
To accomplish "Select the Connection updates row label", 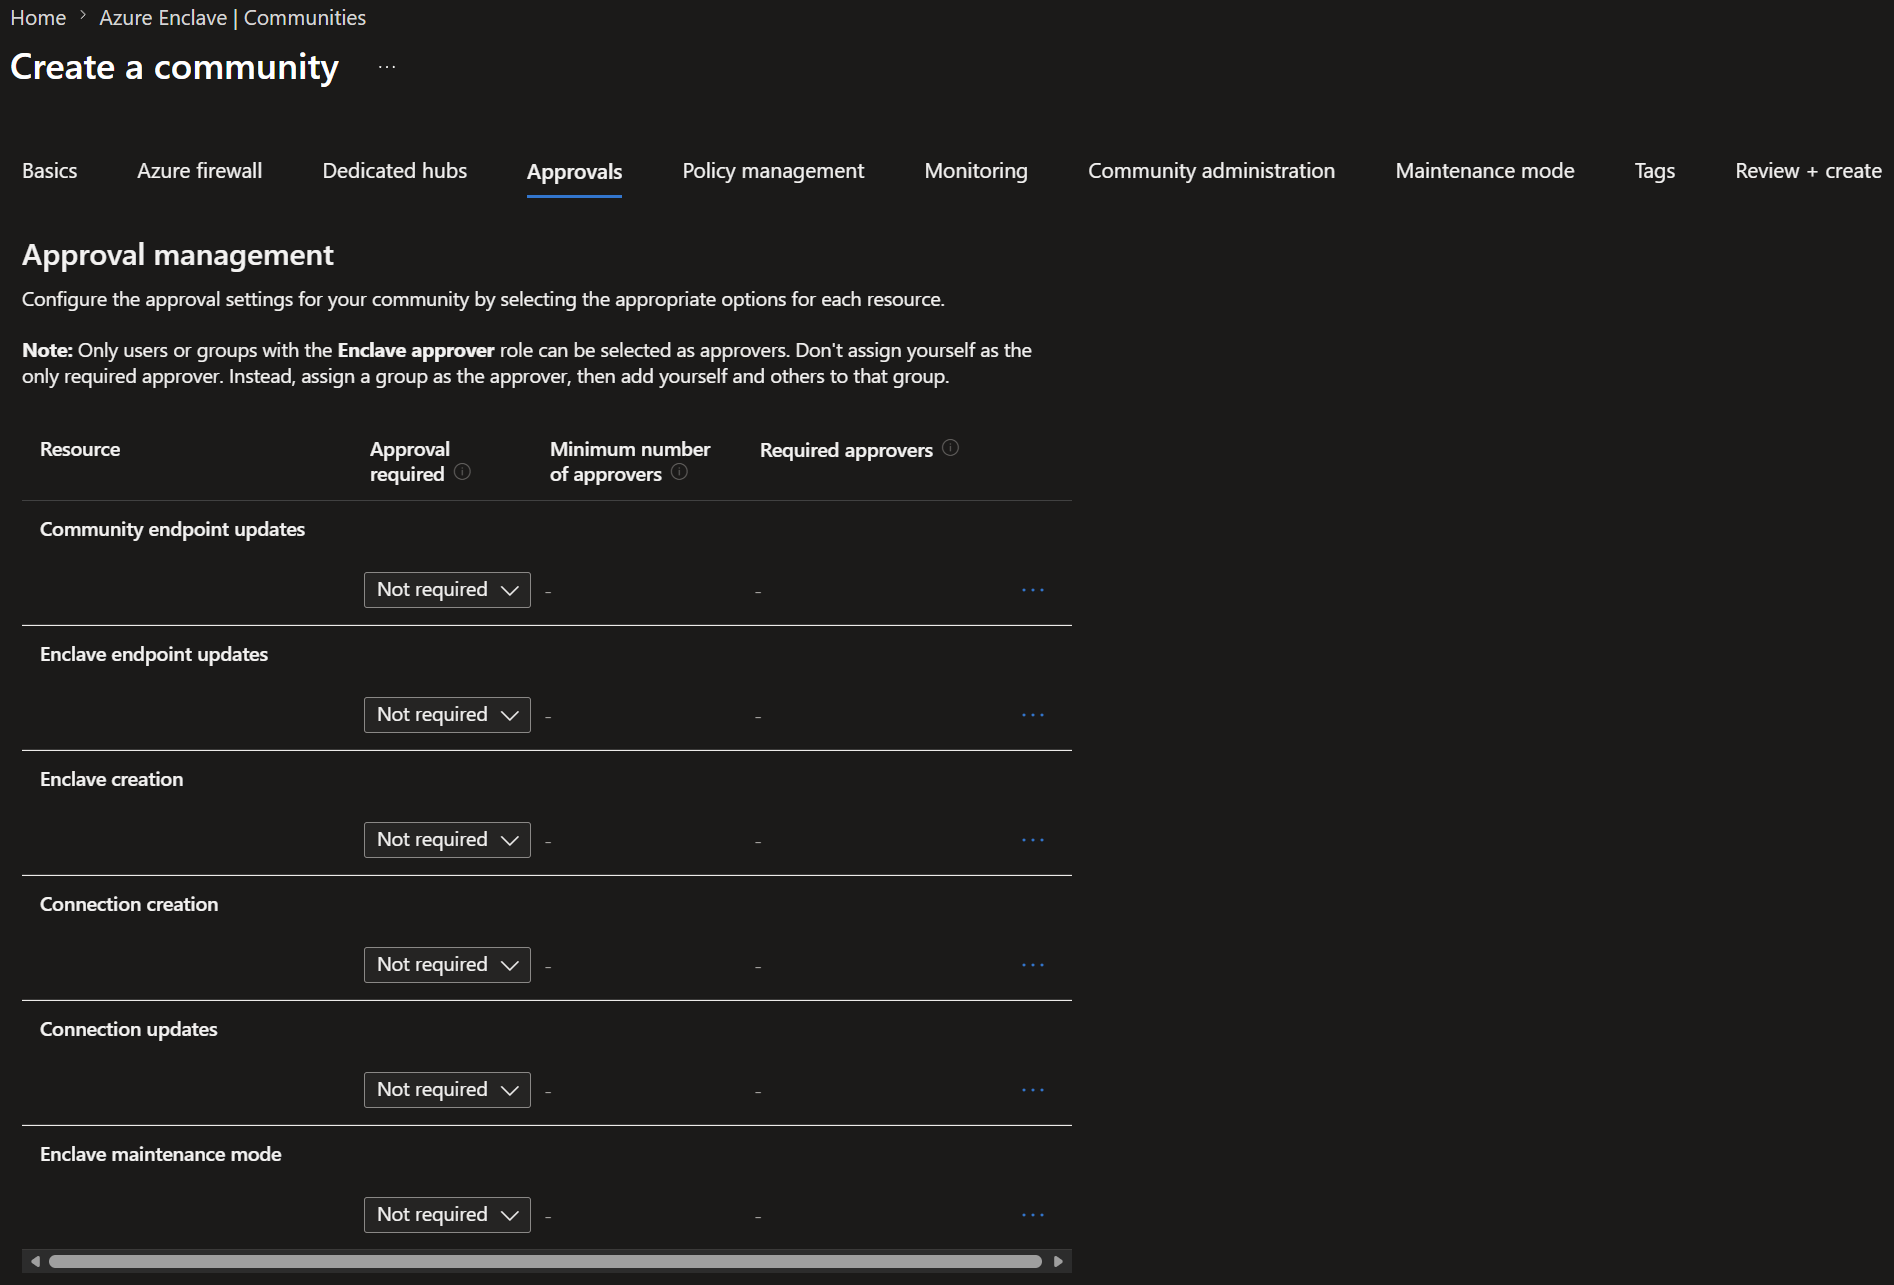I will pos(129,1029).
